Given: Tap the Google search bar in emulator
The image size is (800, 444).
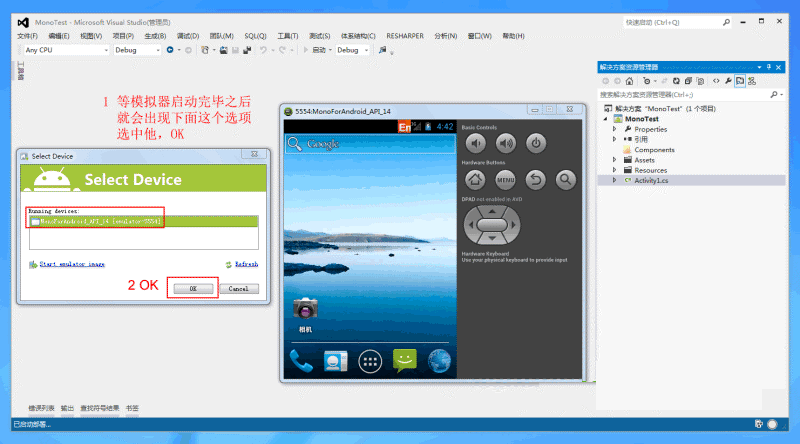Looking at the screenshot, I should (370, 144).
